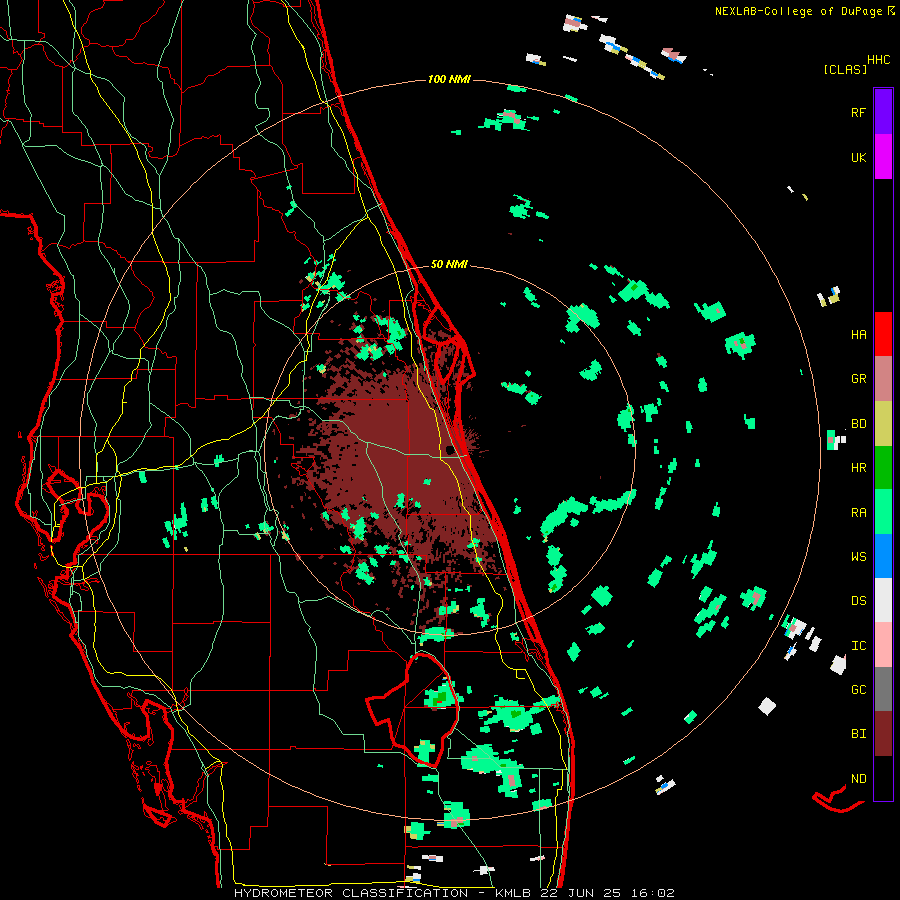Click the black radar site dot on the coast
This screenshot has height=900, width=900.
click(451, 449)
